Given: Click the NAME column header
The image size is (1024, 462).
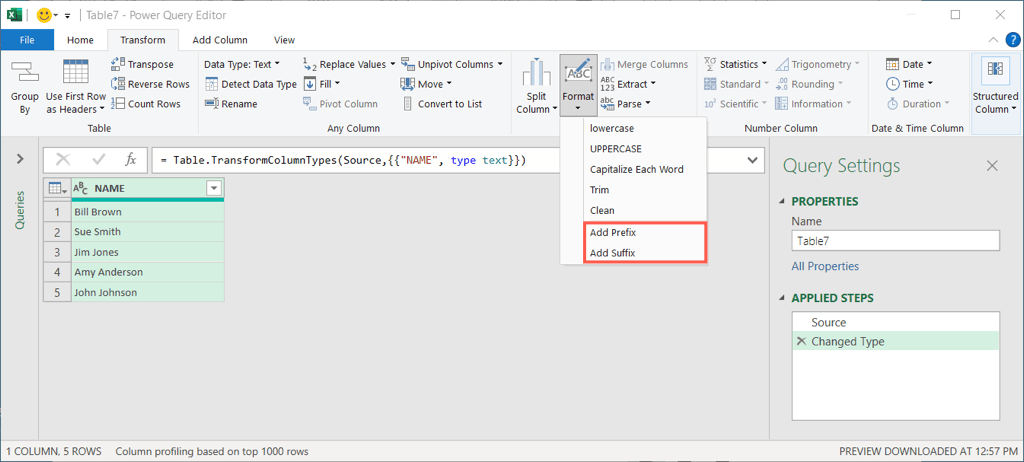Looking at the screenshot, I should point(148,188).
